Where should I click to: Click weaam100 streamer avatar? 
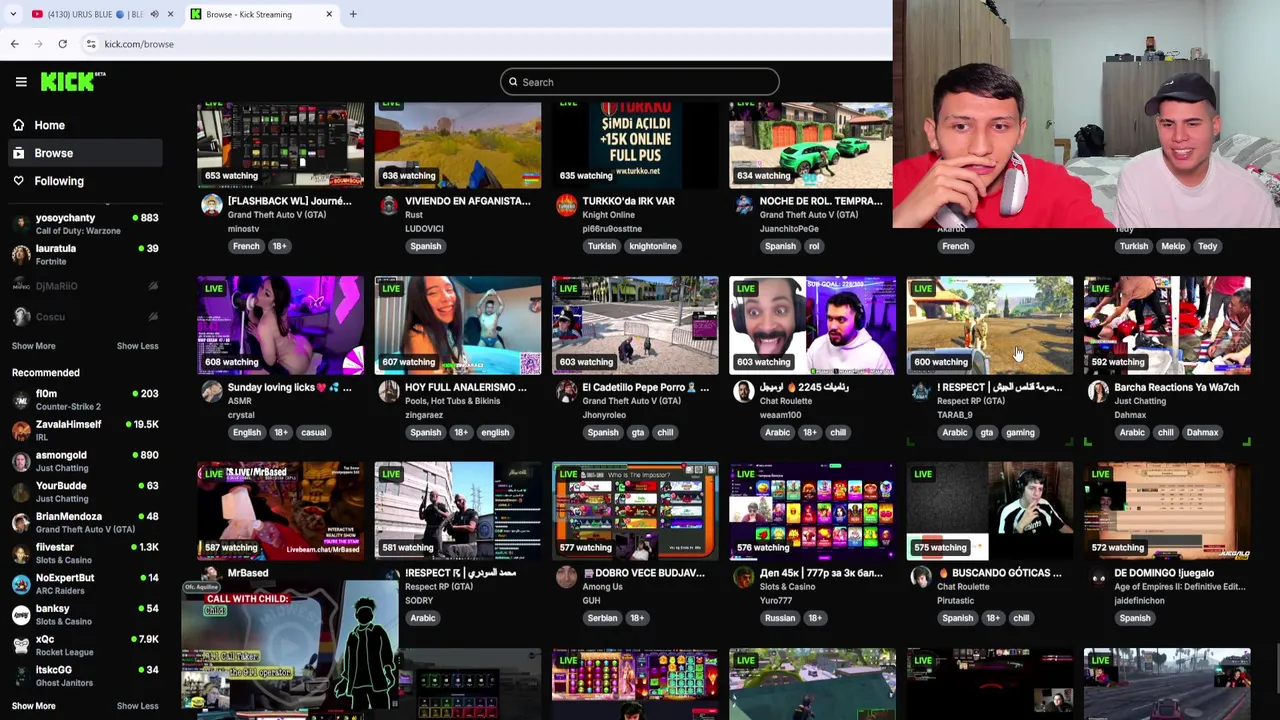743,391
